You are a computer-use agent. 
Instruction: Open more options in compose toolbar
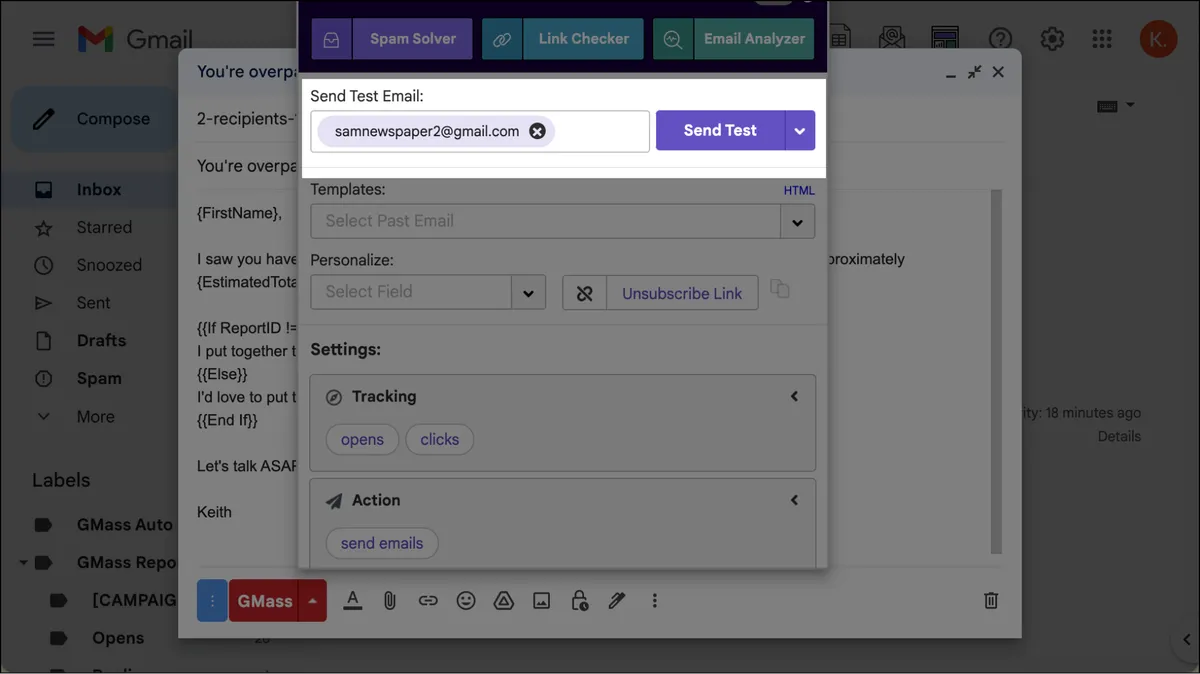point(655,600)
